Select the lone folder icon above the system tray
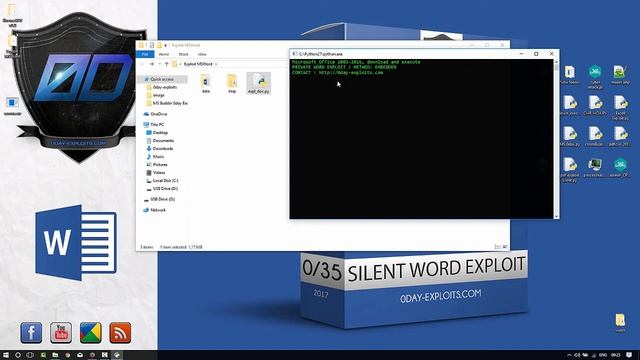Image resolution: width=640 pixels, height=360 pixels. click(620, 322)
